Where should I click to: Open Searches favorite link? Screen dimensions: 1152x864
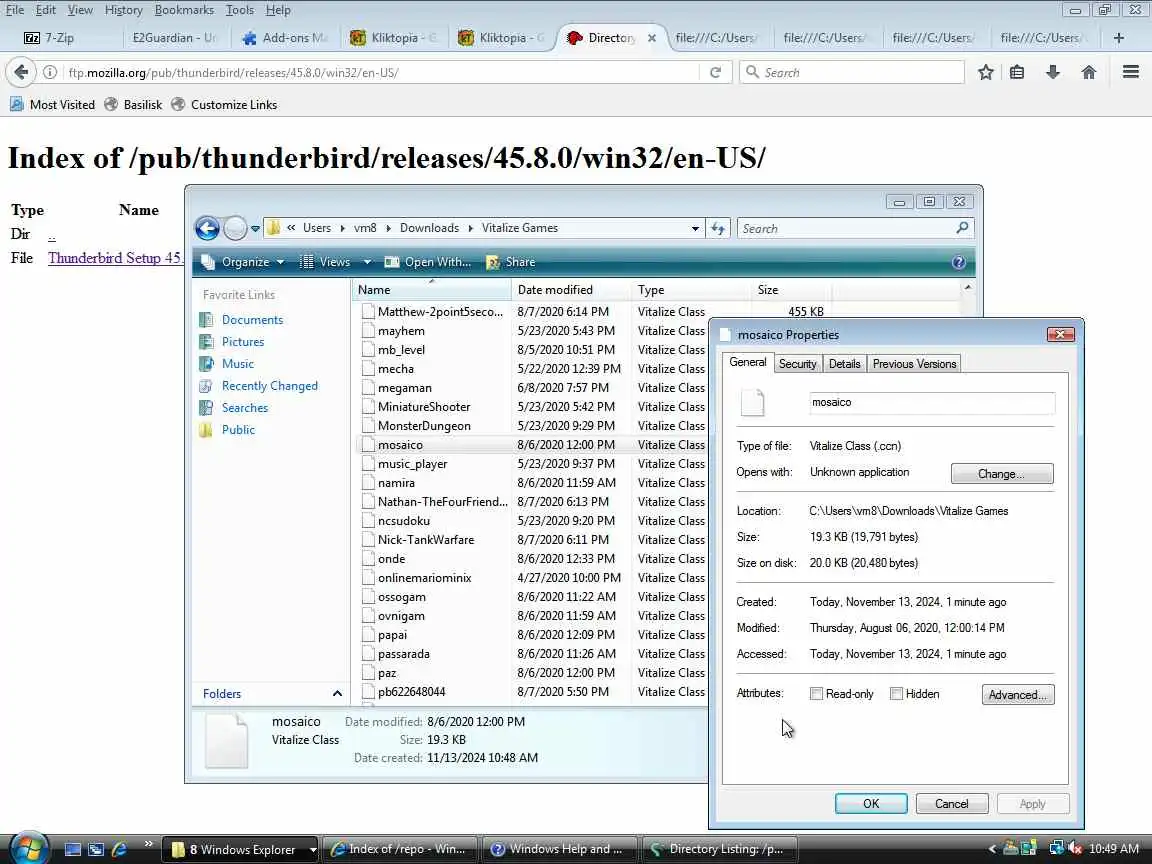245,408
